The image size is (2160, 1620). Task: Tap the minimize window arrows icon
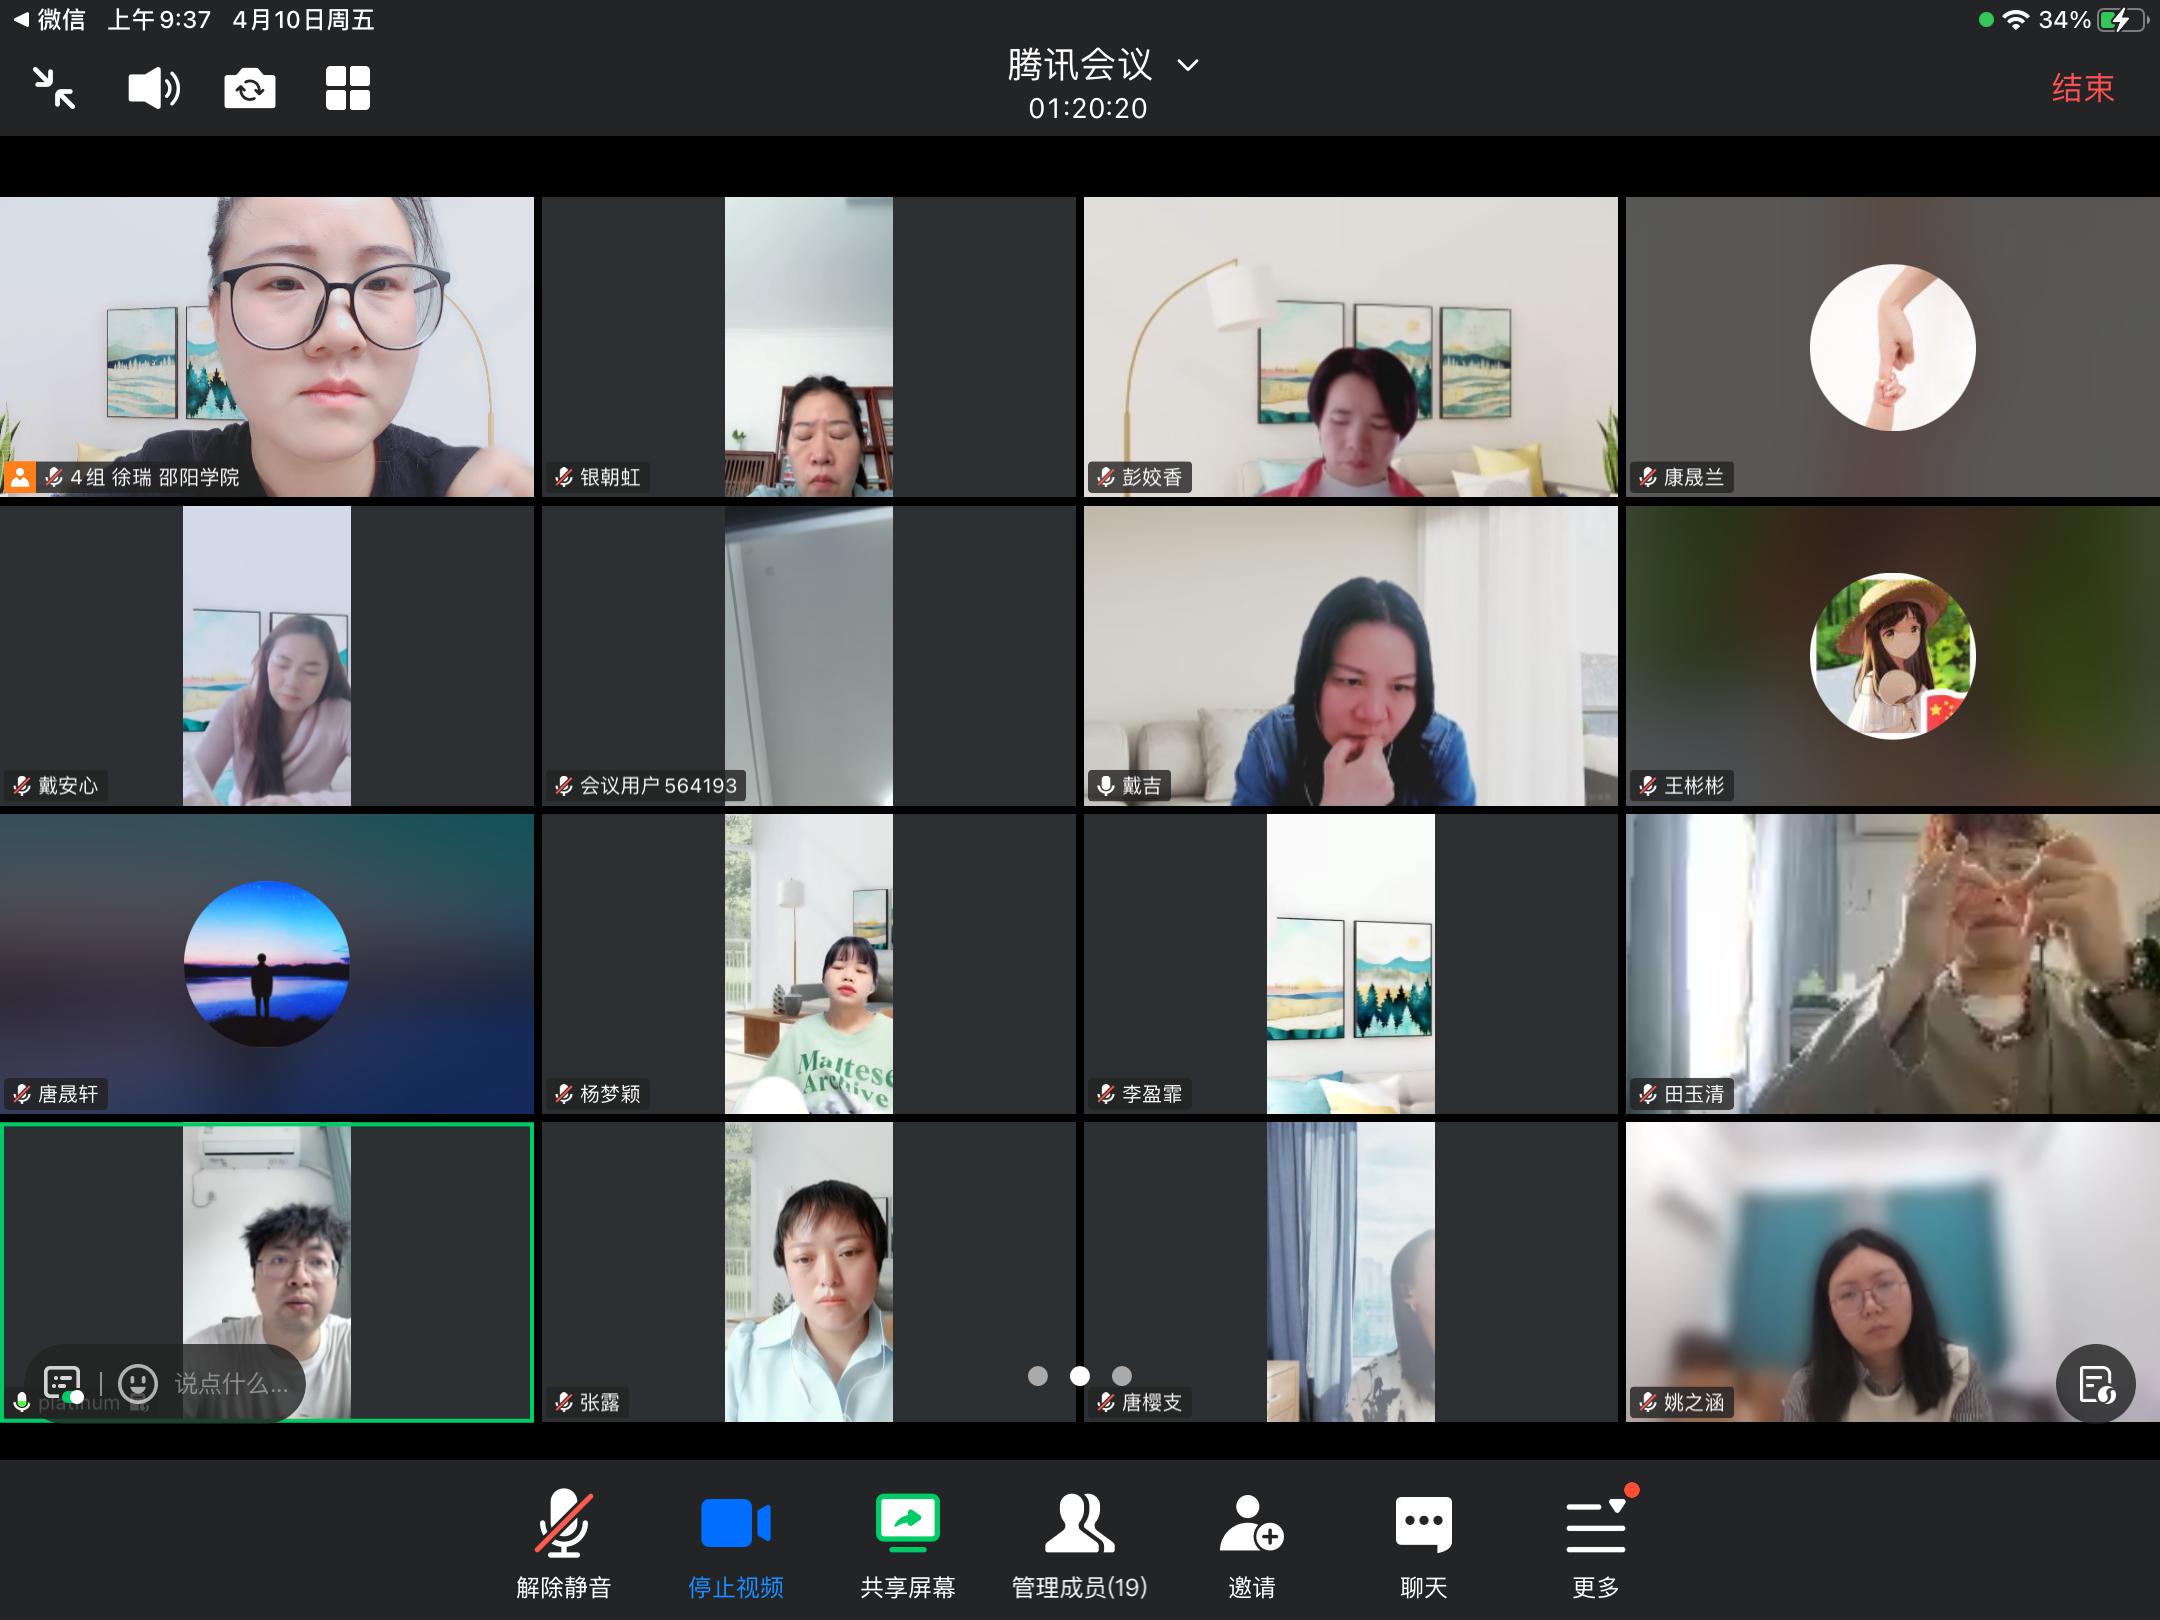[54, 88]
